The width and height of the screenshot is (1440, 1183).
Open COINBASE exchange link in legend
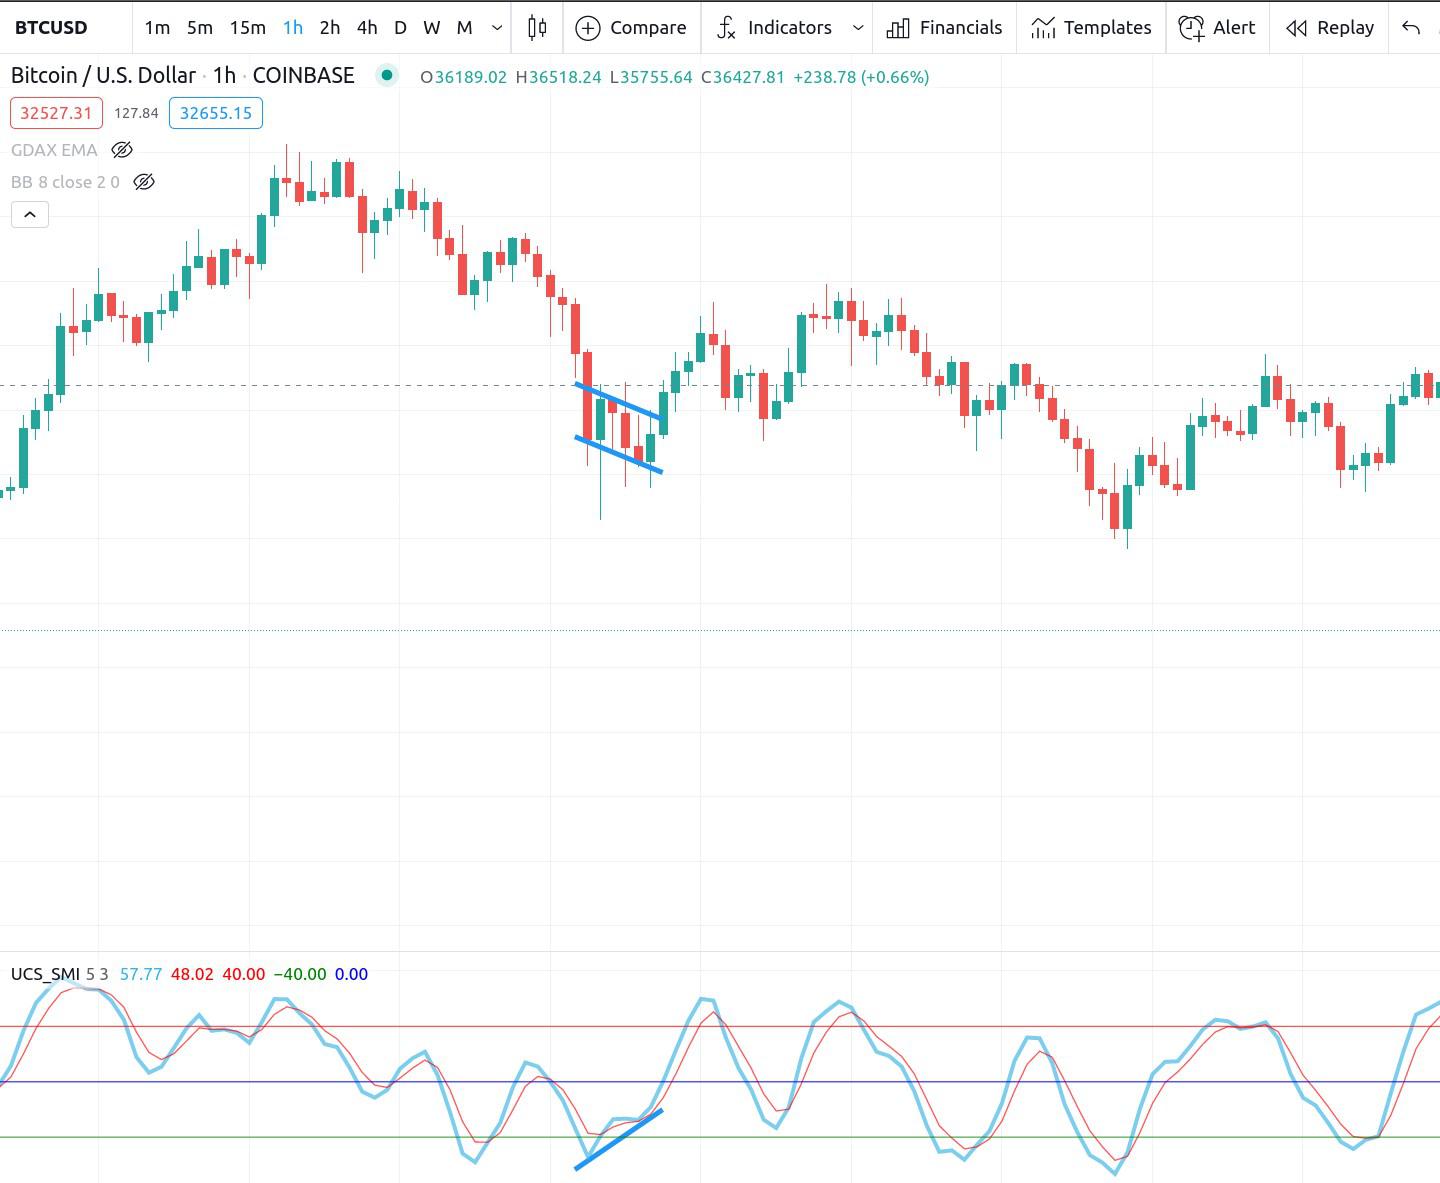303,75
